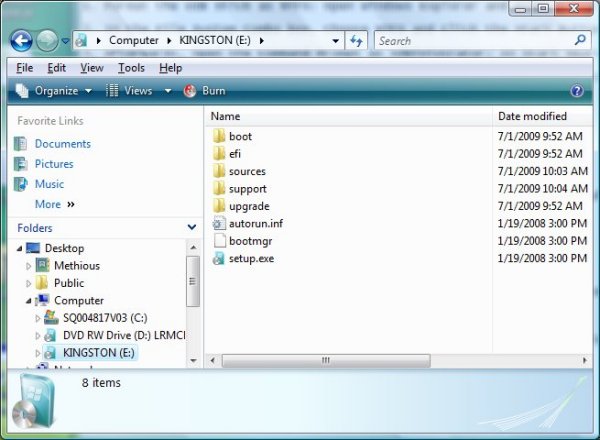600x440 pixels.
Task: Click the magnifier search icon
Action: click(580, 40)
